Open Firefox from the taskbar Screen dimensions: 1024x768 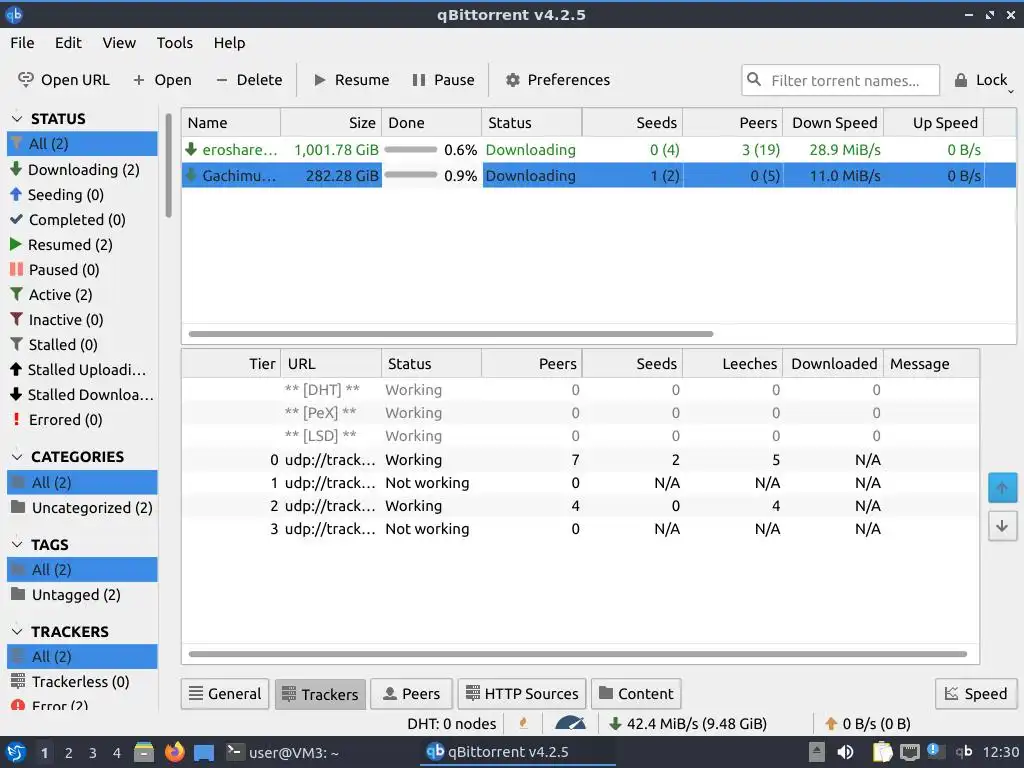point(174,752)
